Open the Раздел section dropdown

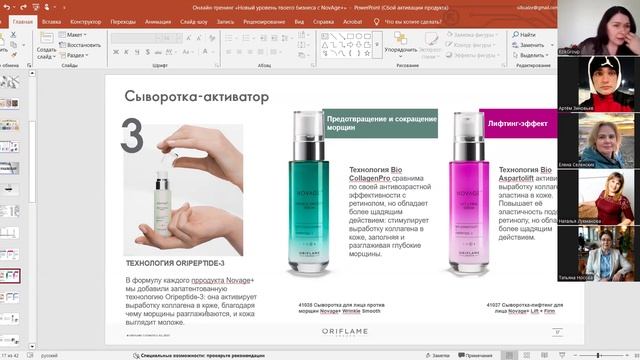click(x=74, y=55)
